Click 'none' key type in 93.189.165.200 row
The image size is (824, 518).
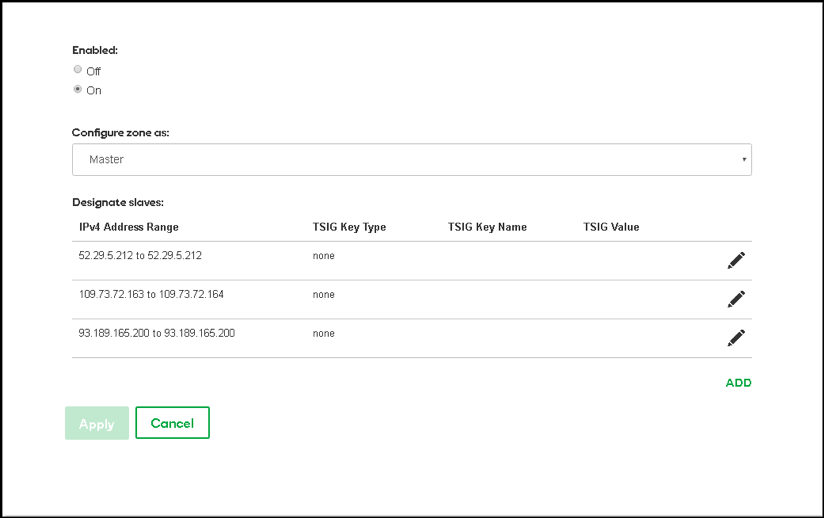coord(323,334)
